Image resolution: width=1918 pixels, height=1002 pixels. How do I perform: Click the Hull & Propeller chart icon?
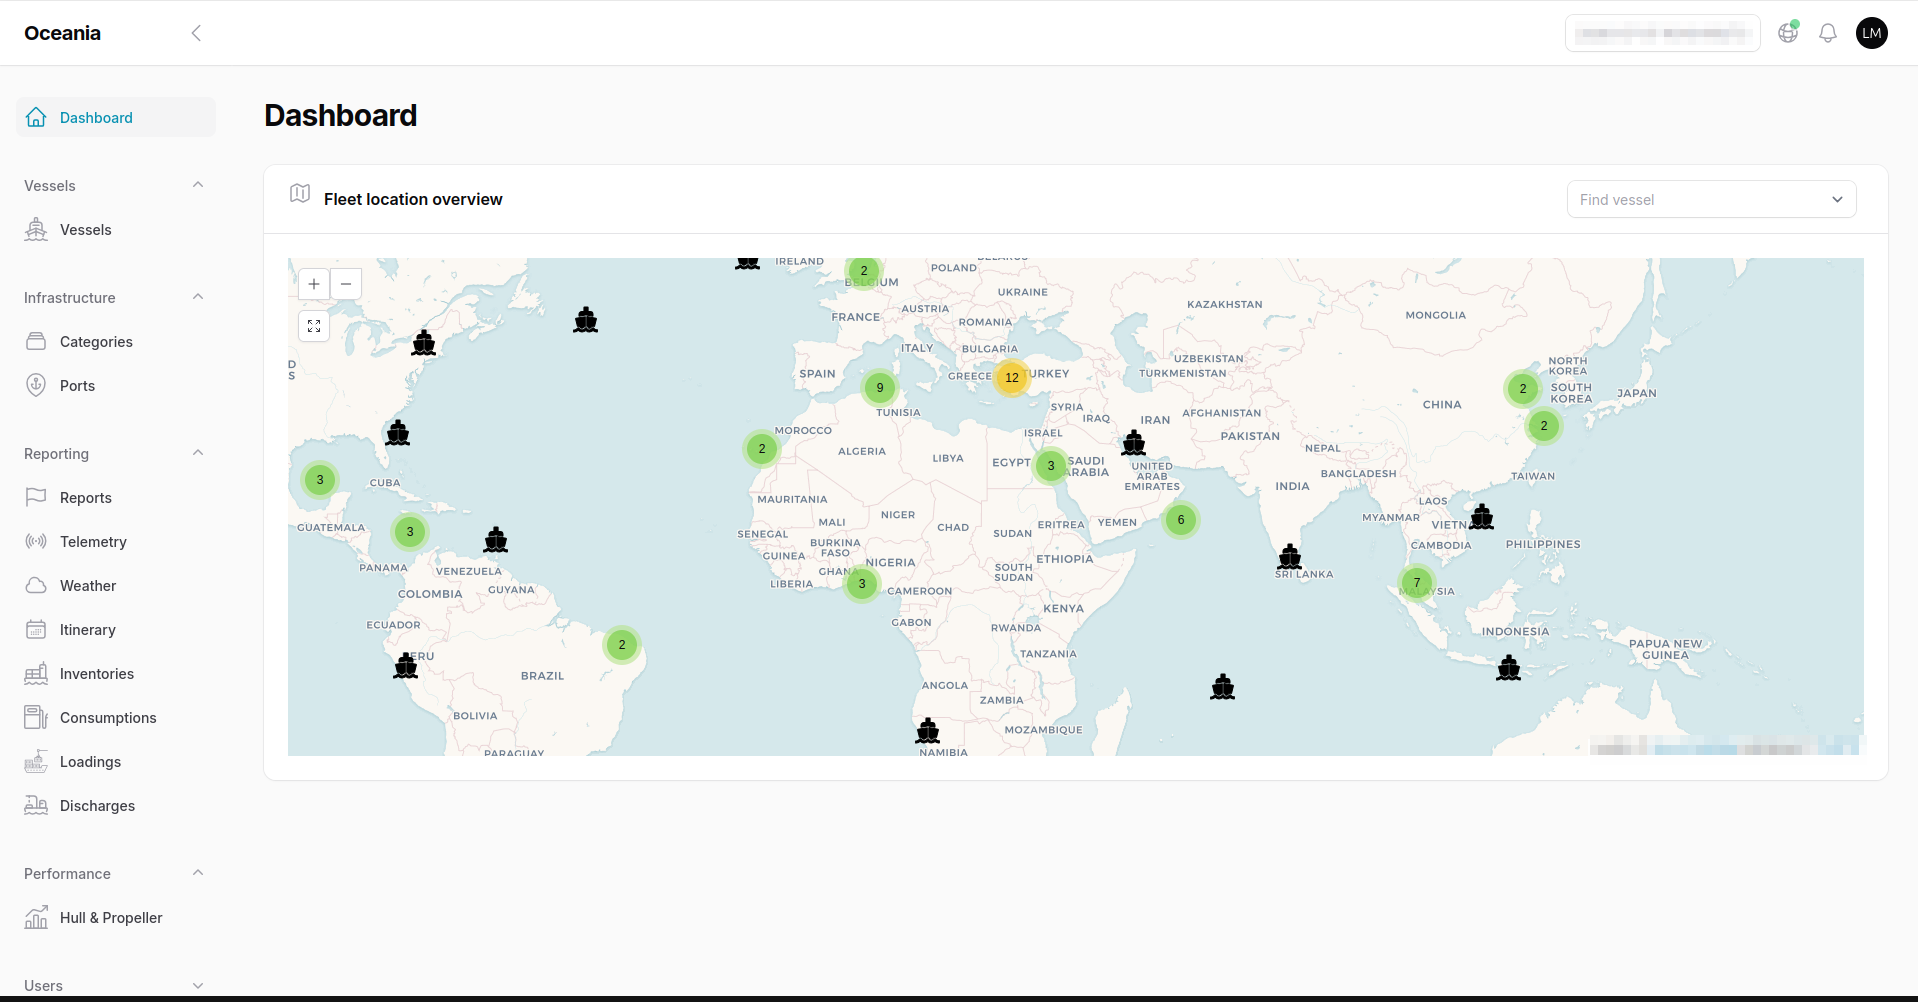point(36,917)
